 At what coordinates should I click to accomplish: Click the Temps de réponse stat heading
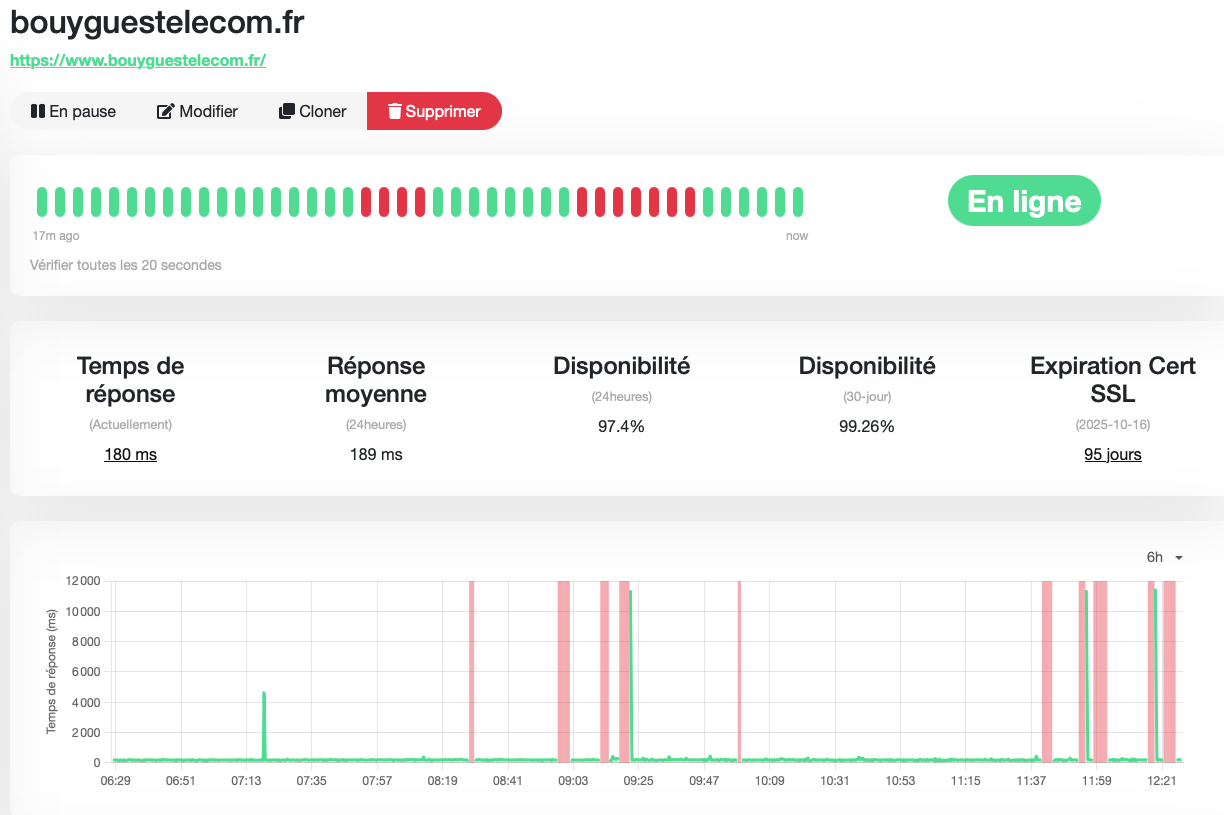pyautogui.click(x=130, y=380)
